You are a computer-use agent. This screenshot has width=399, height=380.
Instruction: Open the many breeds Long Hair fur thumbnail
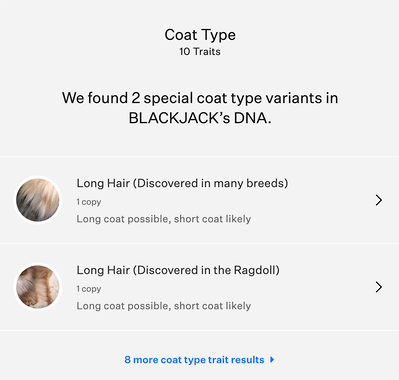pos(38,200)
